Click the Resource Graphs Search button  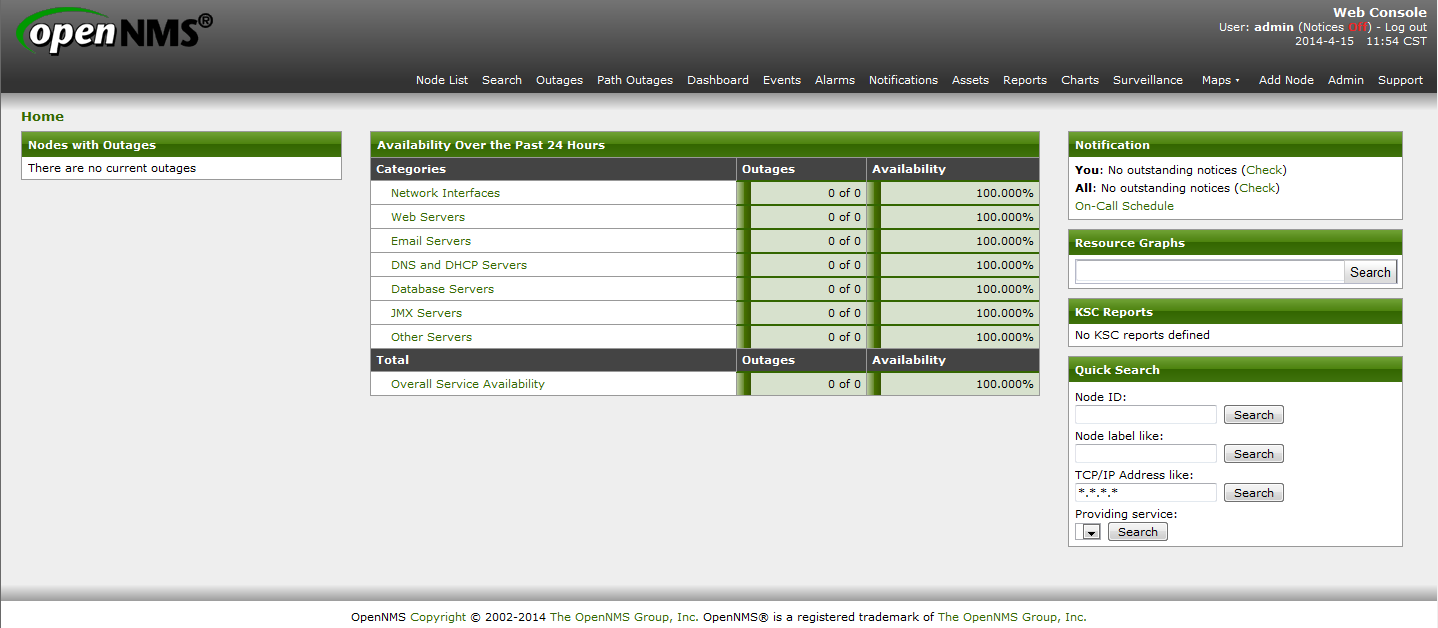pos(1370,272)
